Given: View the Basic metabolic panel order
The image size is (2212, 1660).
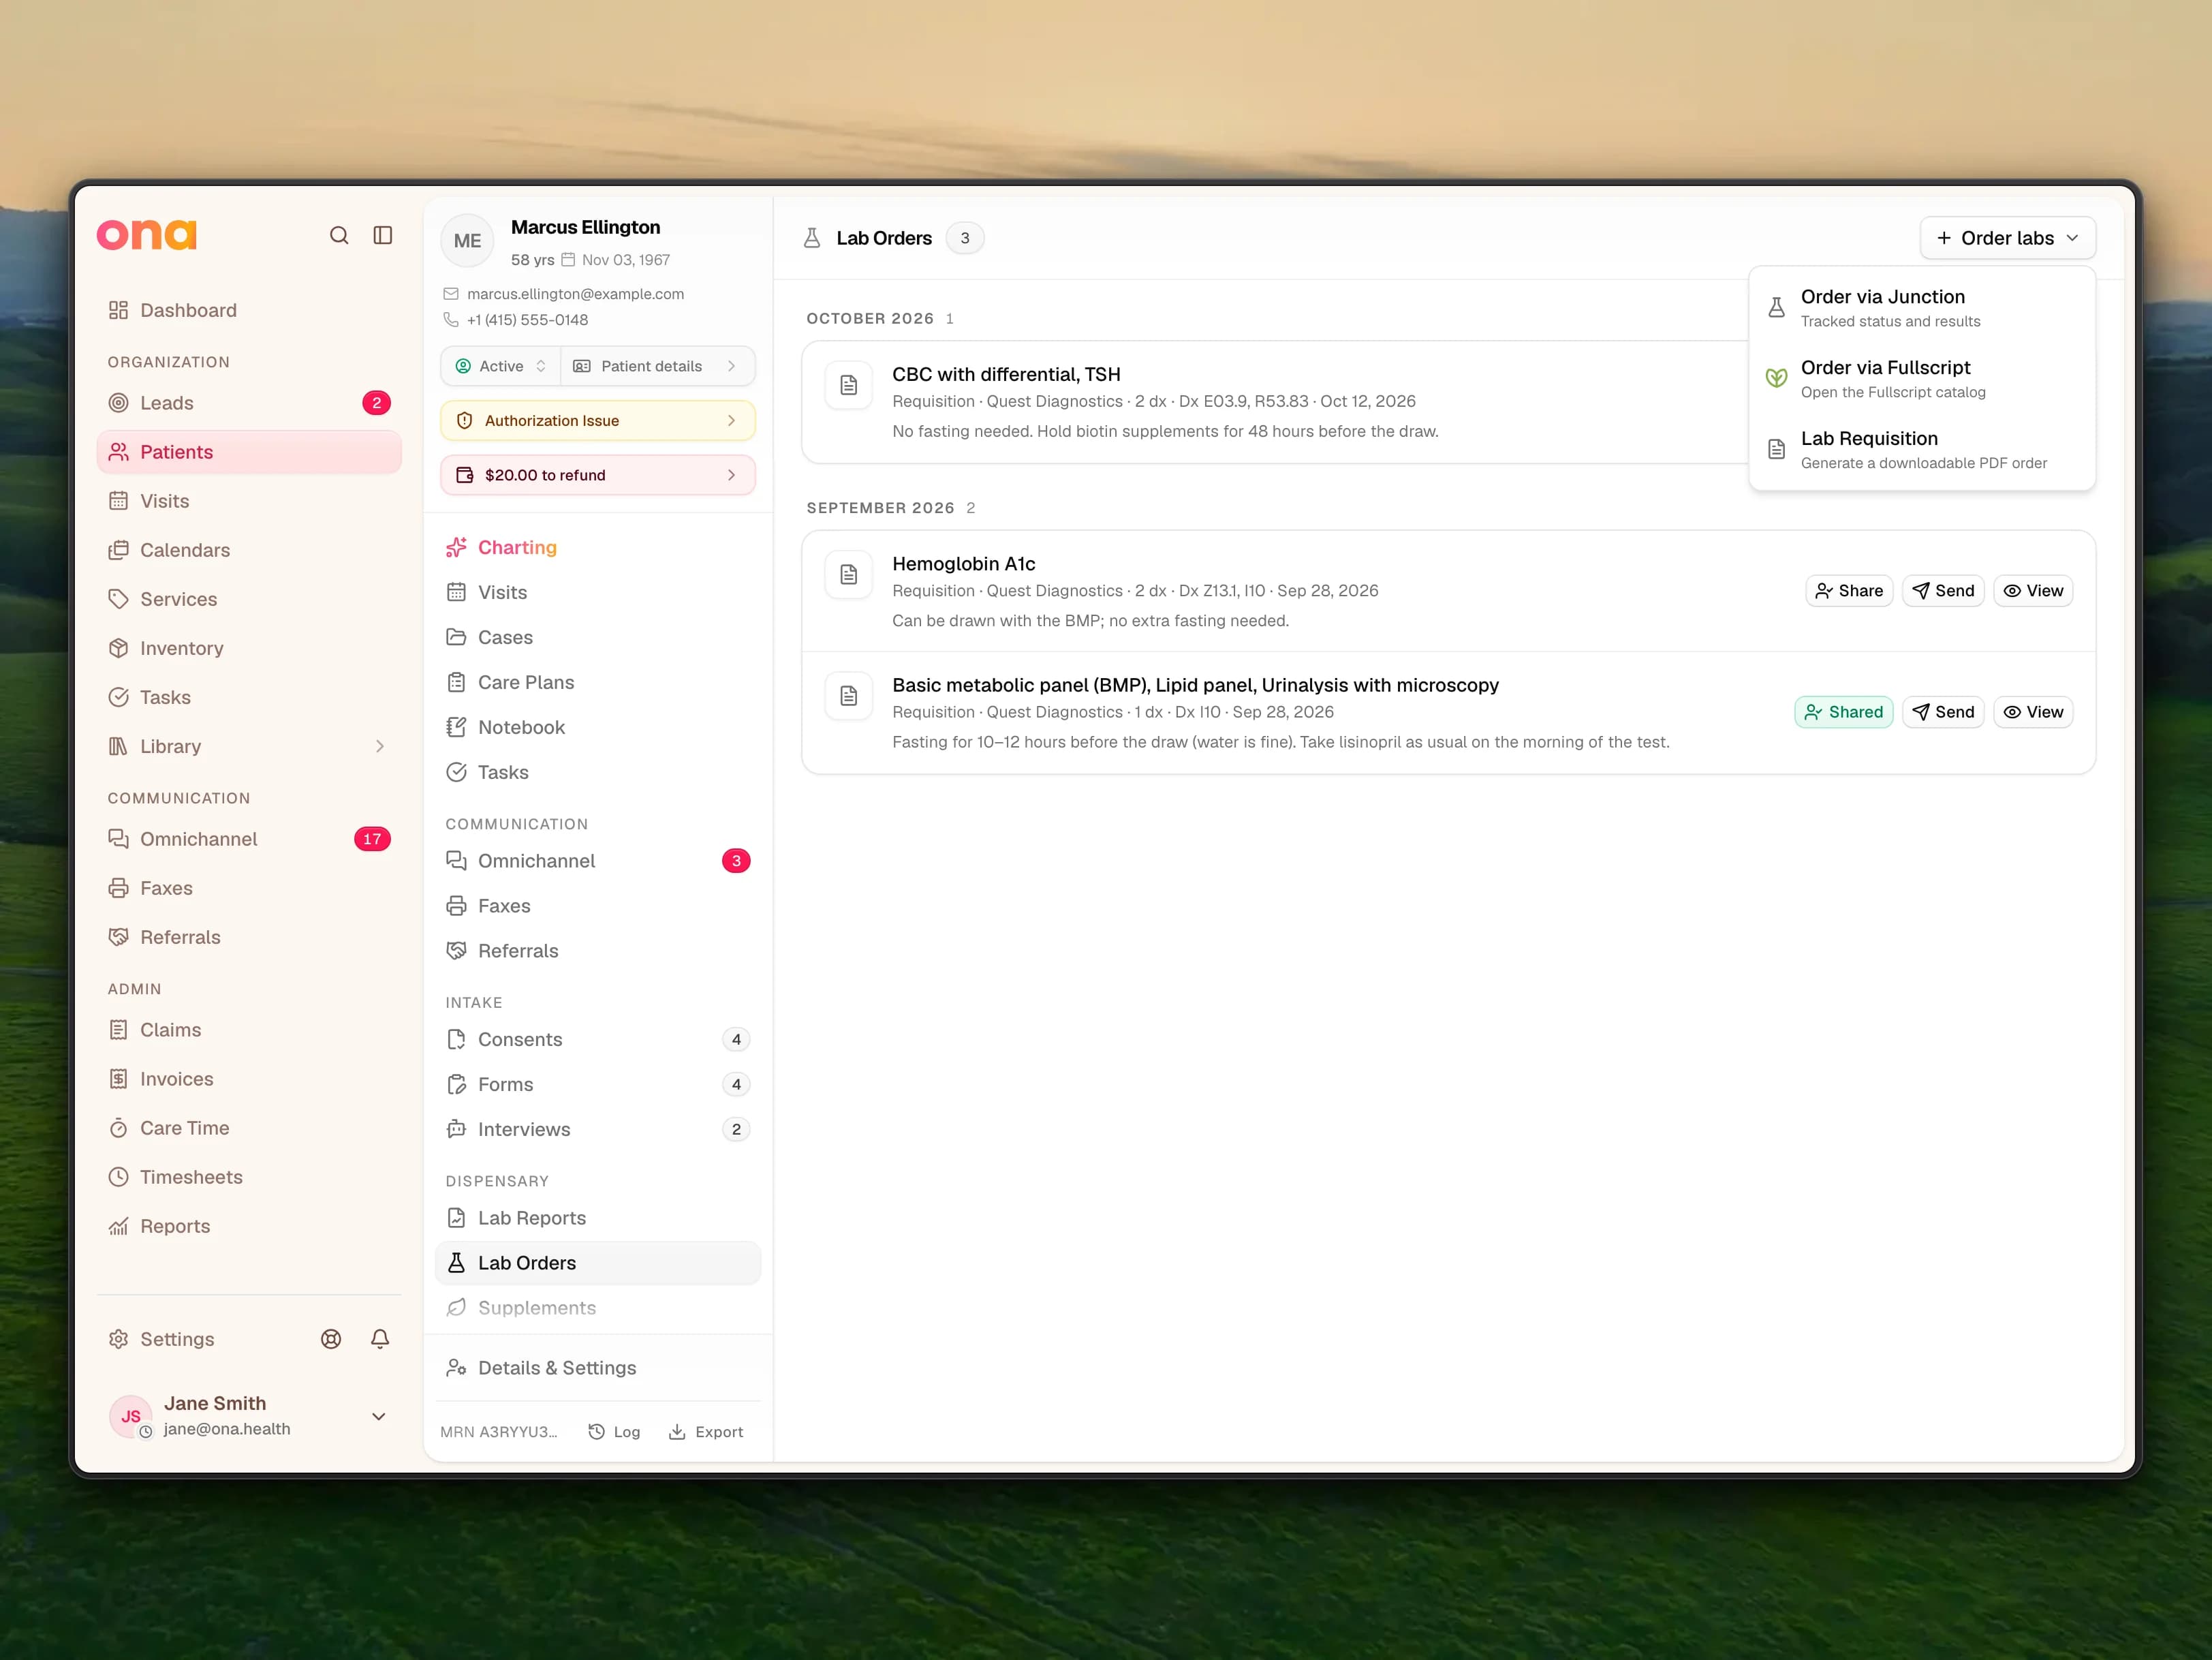Looking at the screenshot, I should coord(2033,712).
